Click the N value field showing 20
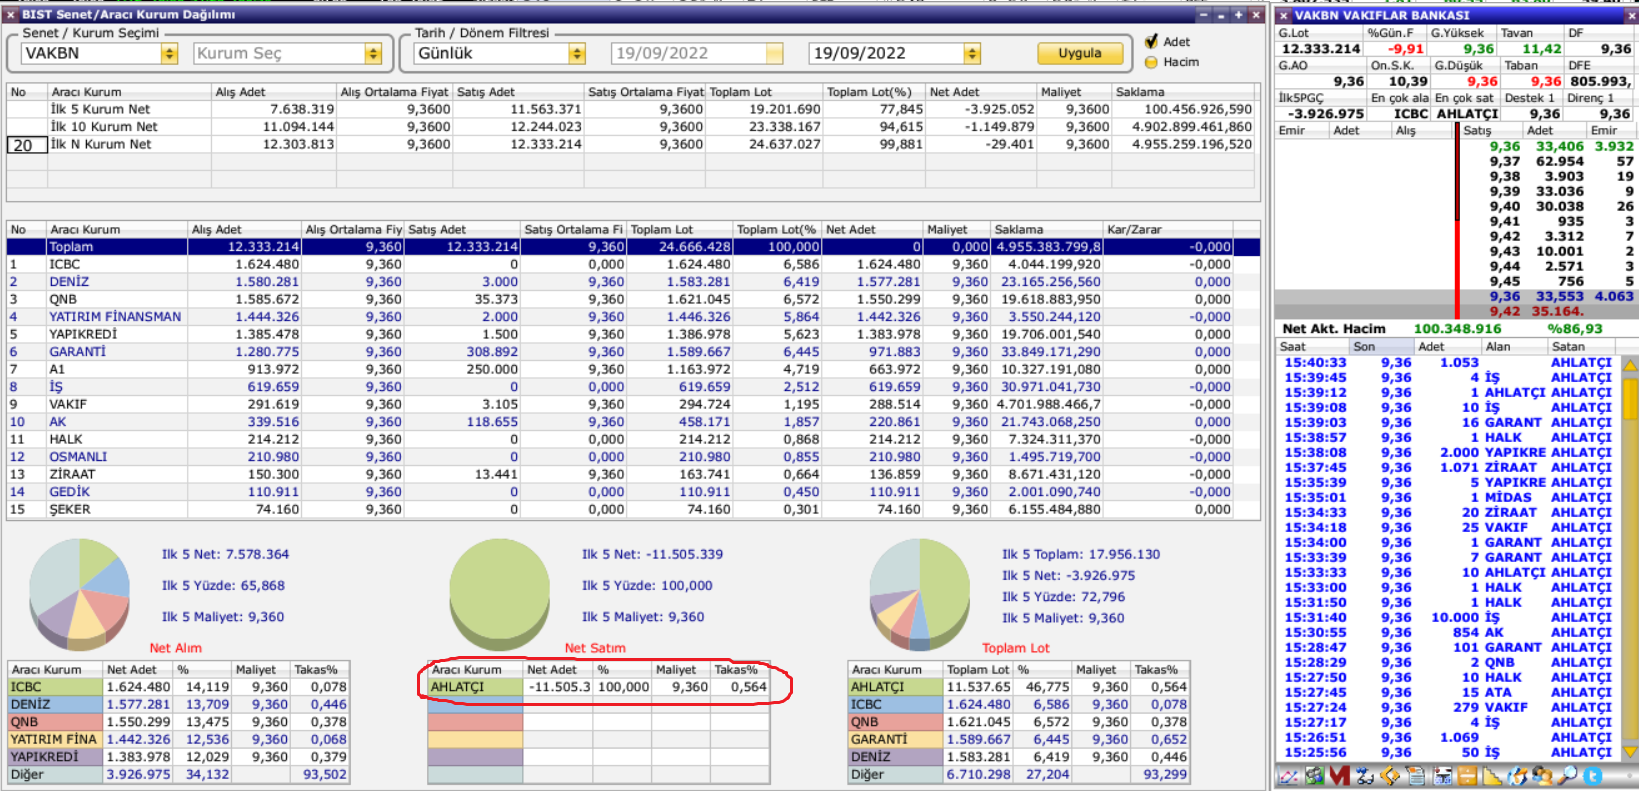Viewport: 1639px width, 791px height. (x=26, y=145)
